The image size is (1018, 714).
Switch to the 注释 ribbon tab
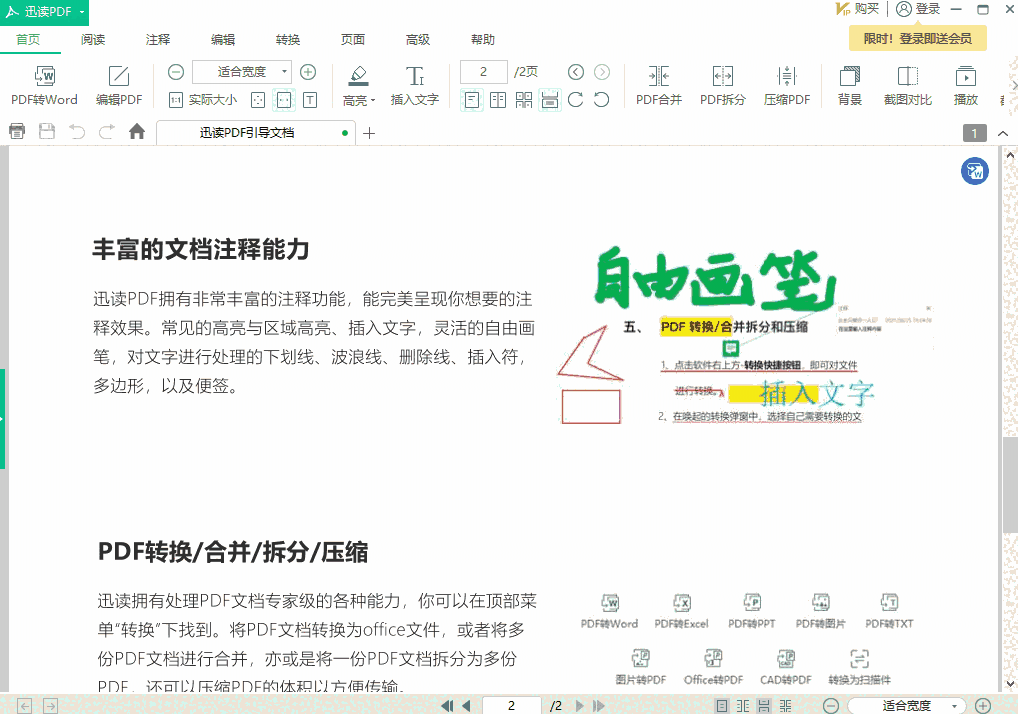point(158,40)
